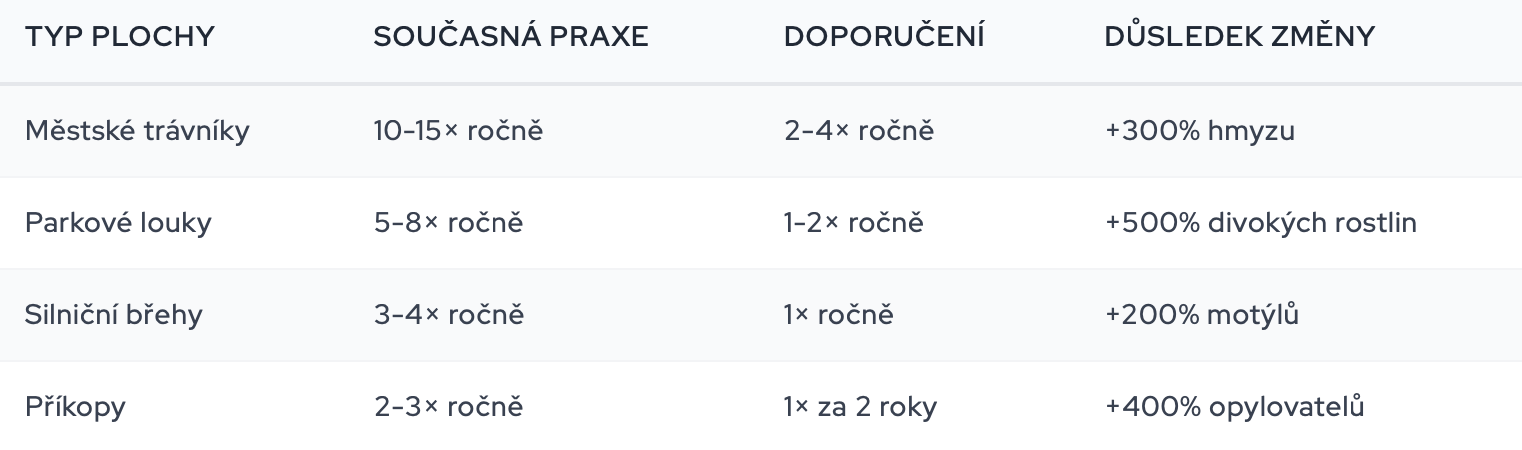Click the +500% divokých rostlin cell
The image size is (1522, 450).
(1260, 222)
